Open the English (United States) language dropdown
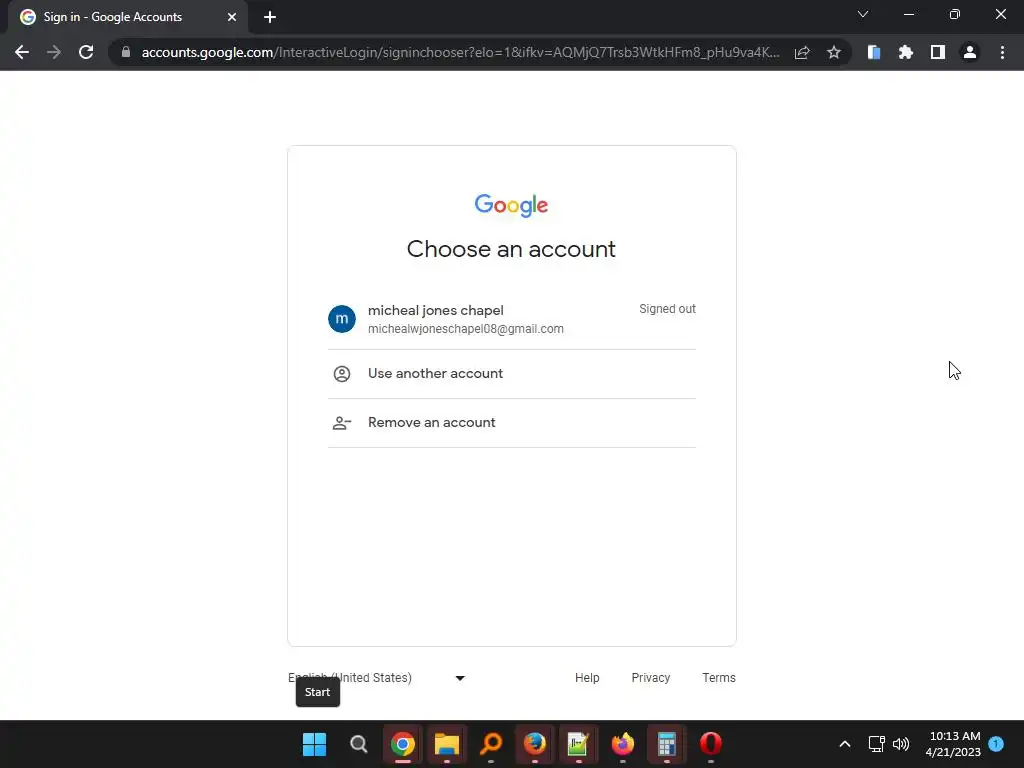This screenshot has width=1024, height=768. (377, 678)
